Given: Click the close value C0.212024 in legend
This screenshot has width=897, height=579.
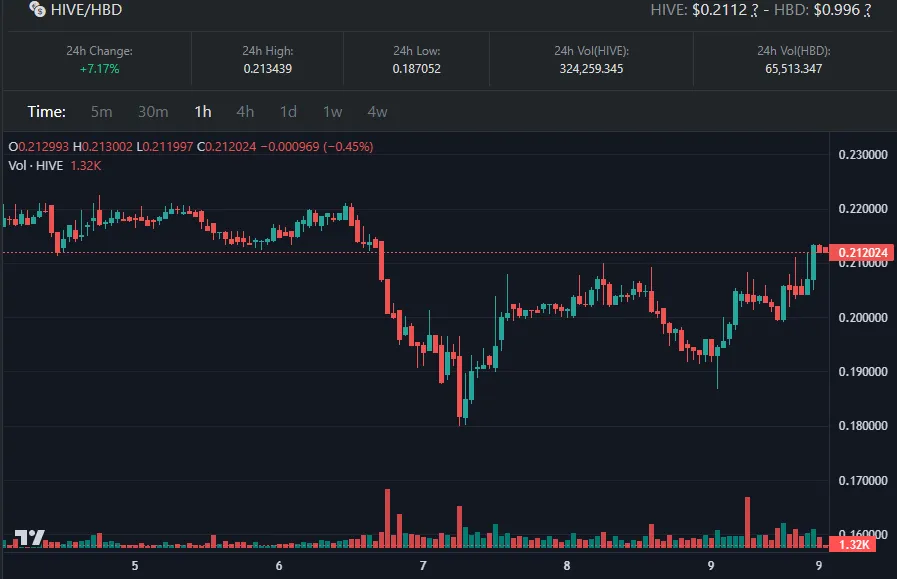Looking at the screenshot, I should tap(227, 146).
